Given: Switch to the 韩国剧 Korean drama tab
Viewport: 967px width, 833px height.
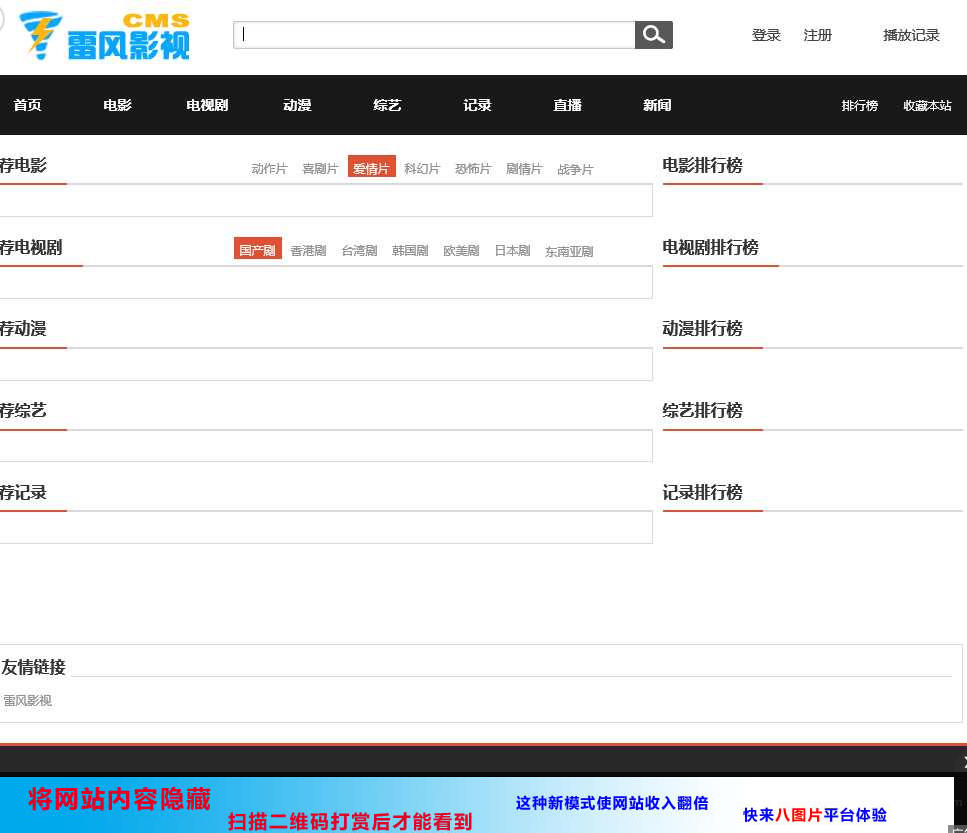Looking at the screenshot, I should 410,250.
